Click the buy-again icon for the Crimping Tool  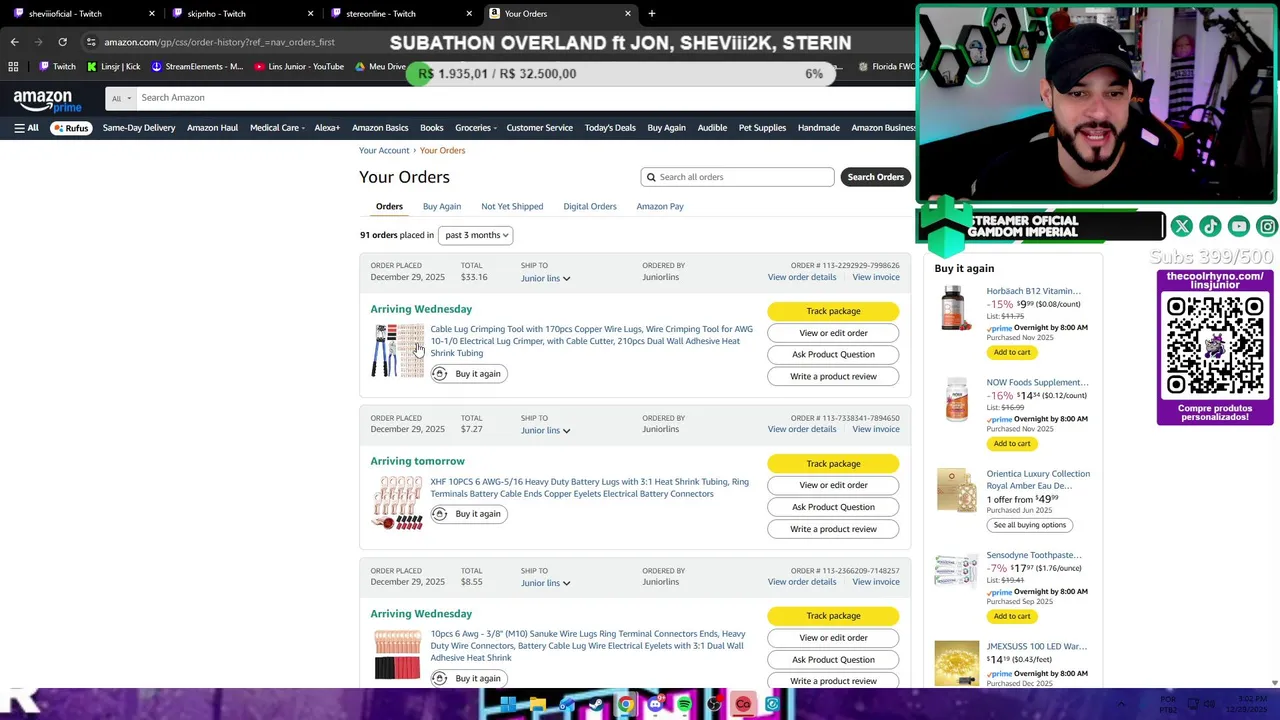(439, 374)
